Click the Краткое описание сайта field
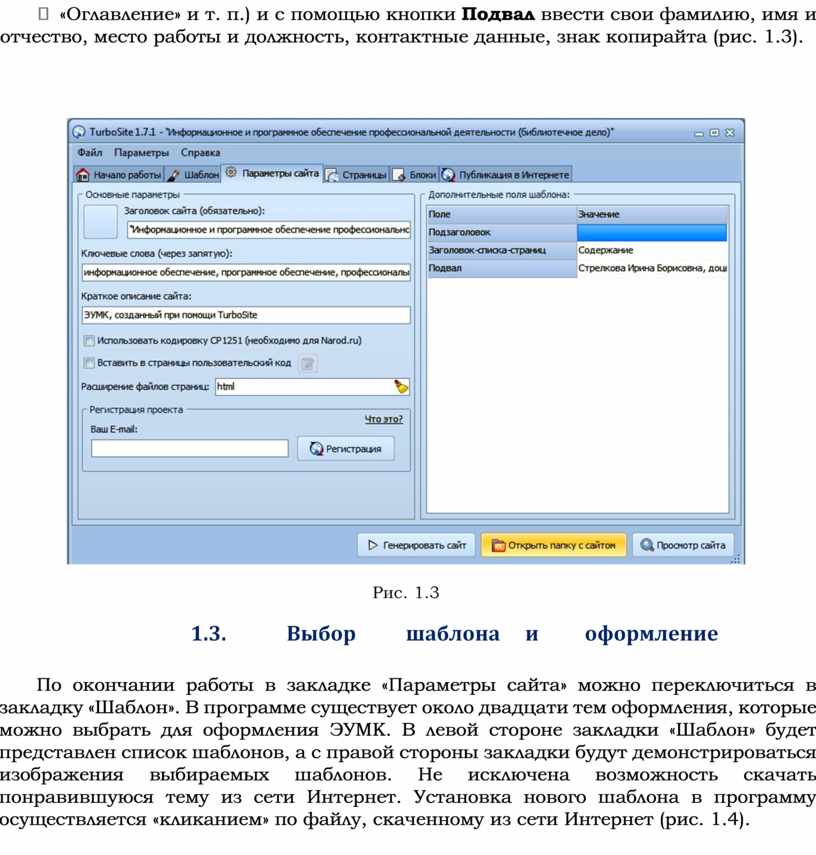Screen dimensions: 816x855 coord(246,315)
